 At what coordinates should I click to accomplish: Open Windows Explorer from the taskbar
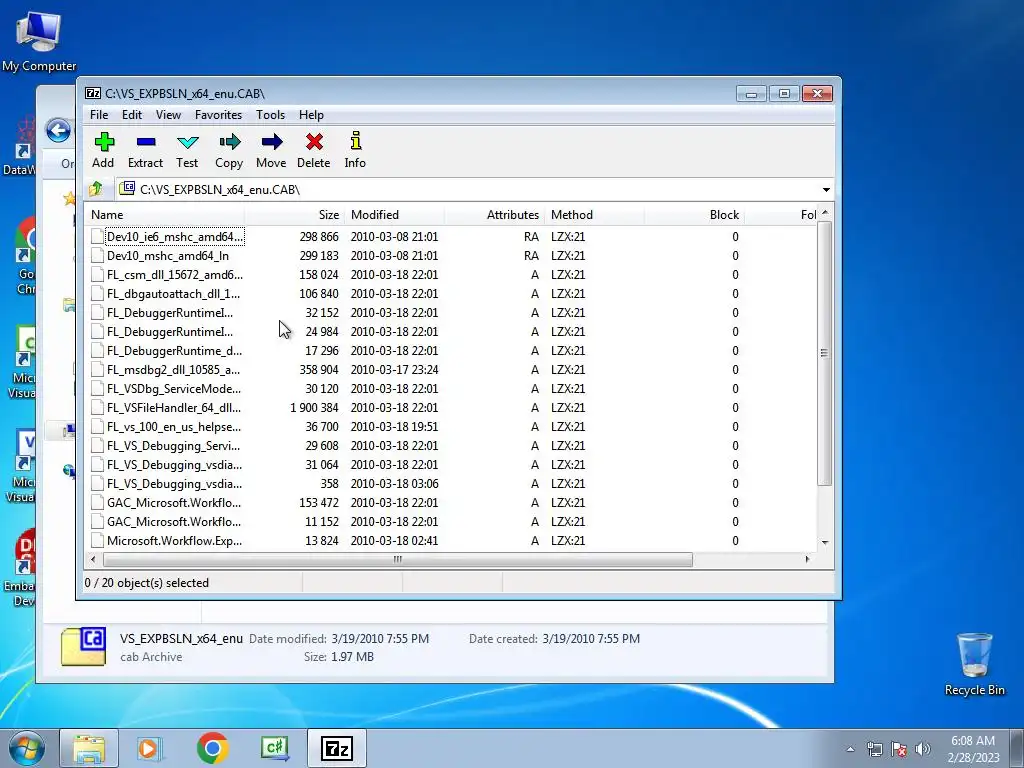click(x=89, y=748)
